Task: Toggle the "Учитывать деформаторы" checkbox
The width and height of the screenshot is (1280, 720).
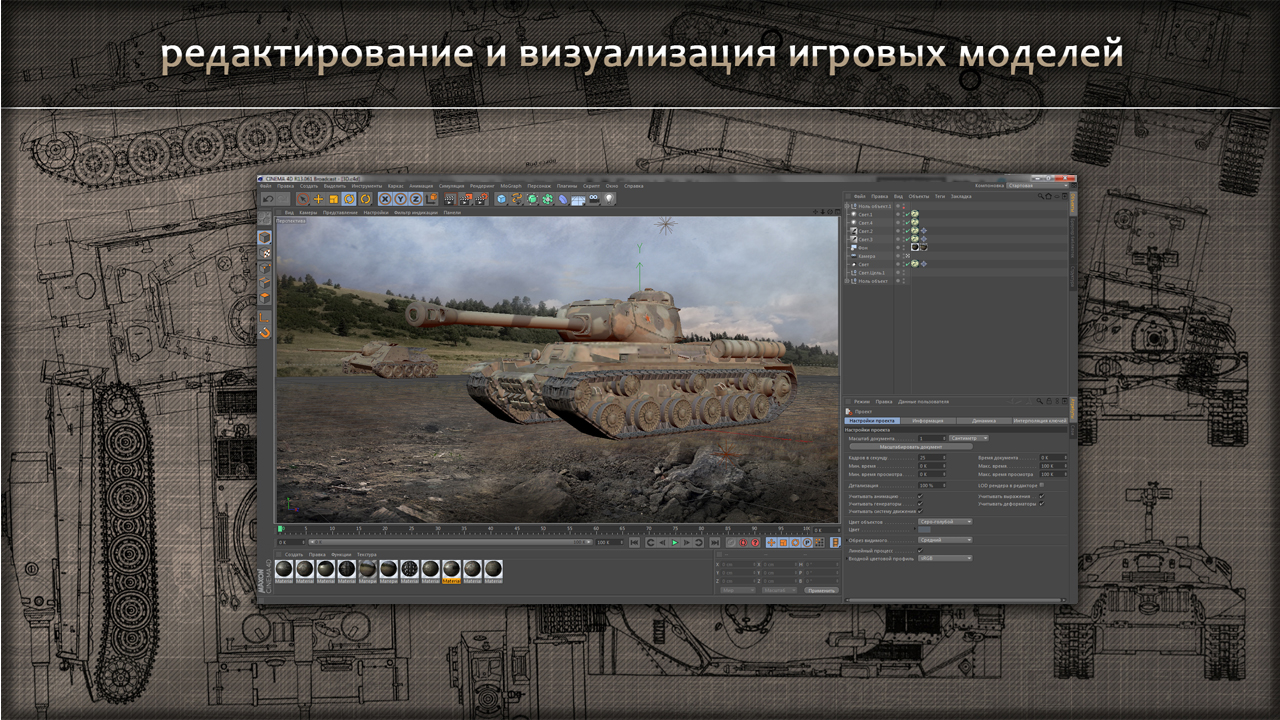Action: (x=1041, y=504)
